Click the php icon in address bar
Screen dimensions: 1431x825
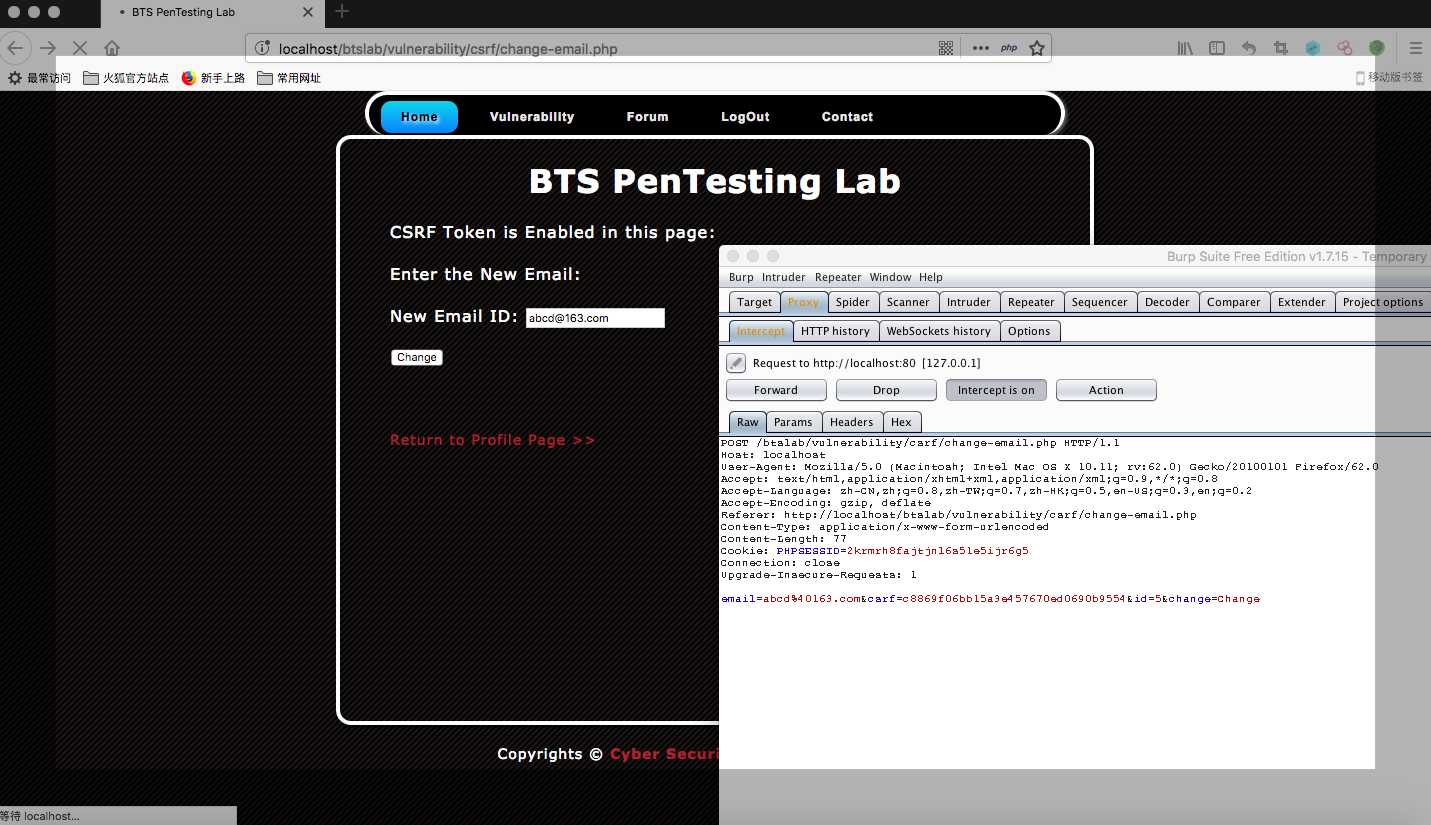pos(1009,48)
